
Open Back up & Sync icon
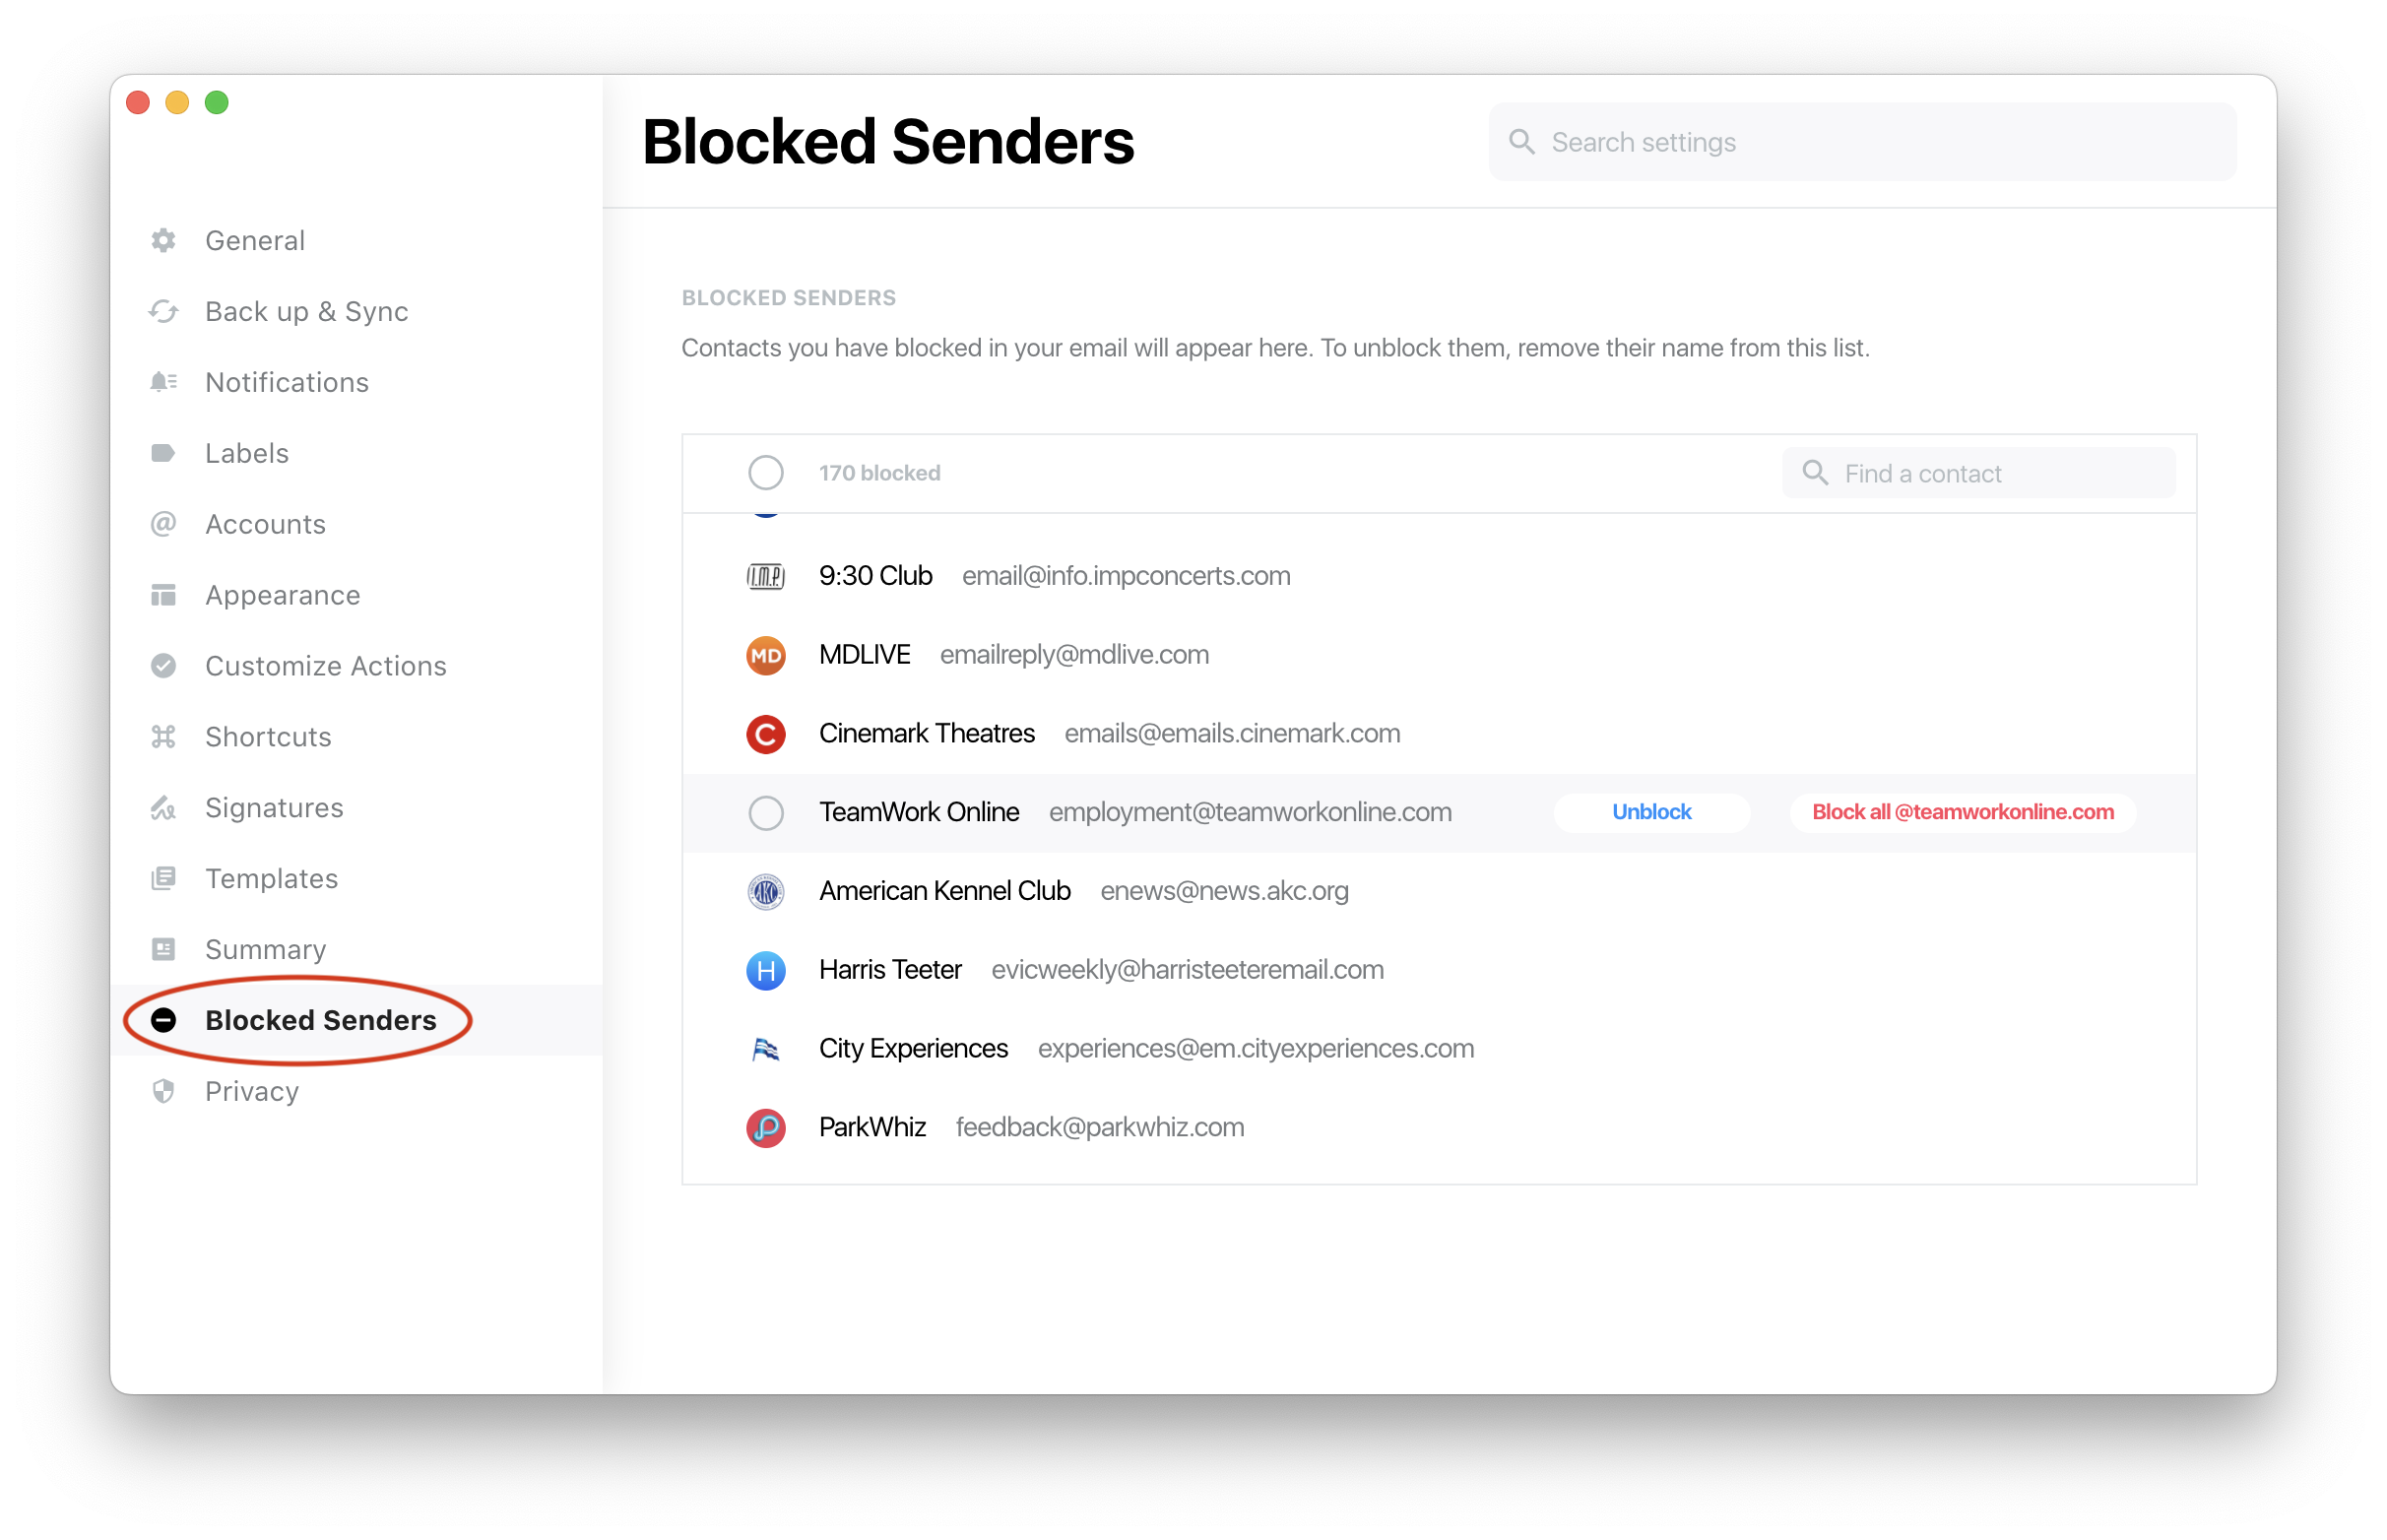(x=164, y=311)
